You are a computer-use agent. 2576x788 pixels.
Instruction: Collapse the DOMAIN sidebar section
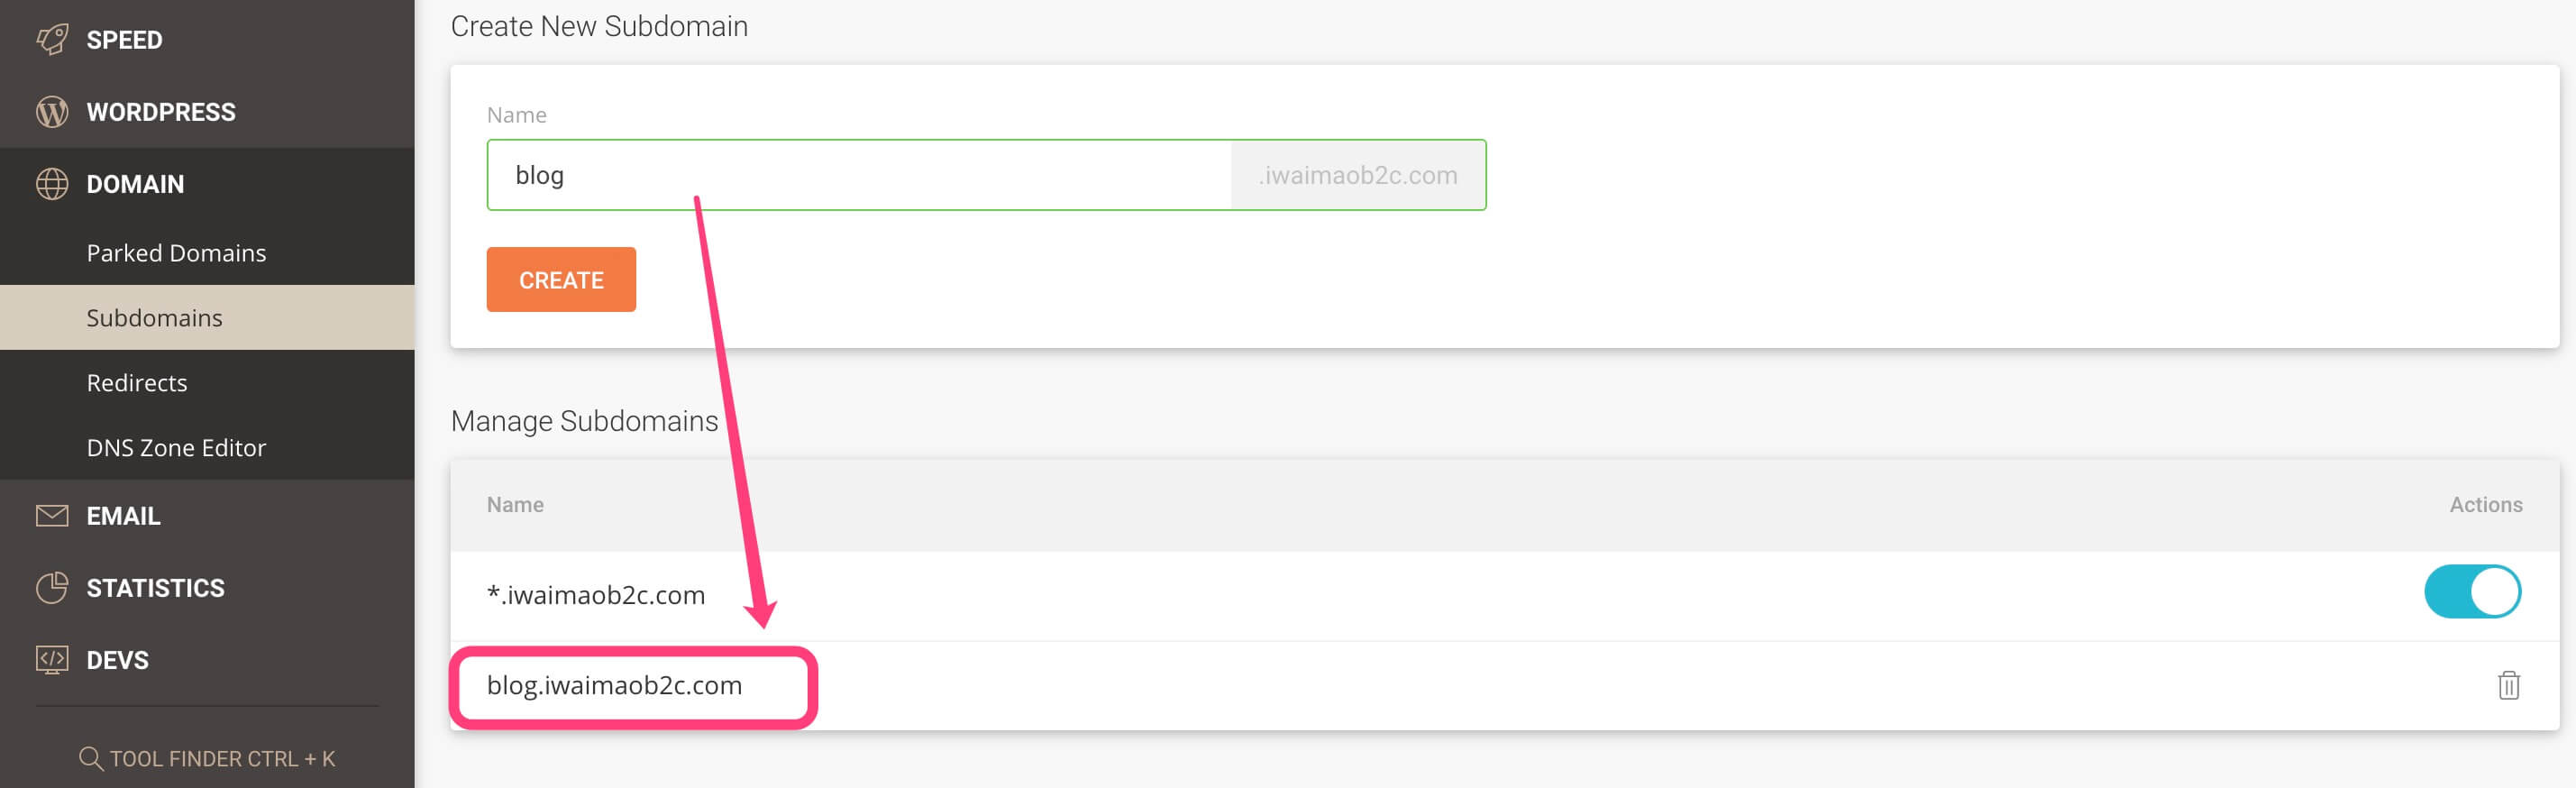(135, 184)
